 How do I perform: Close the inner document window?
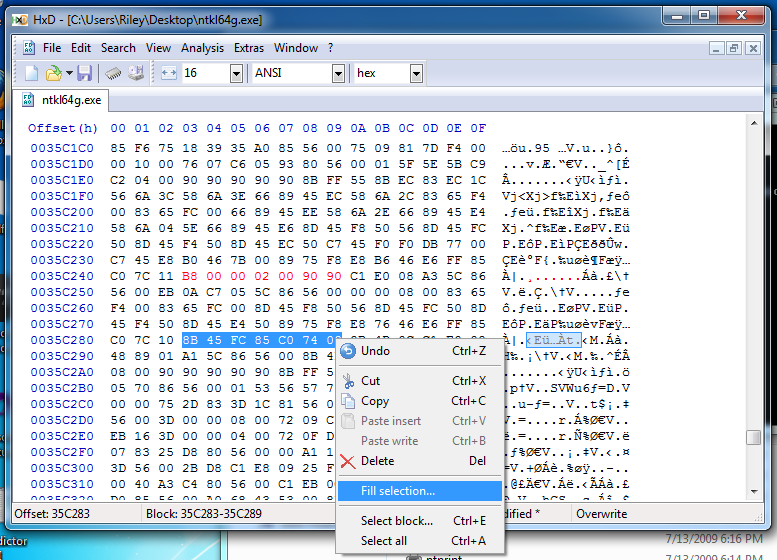(753, 48)
